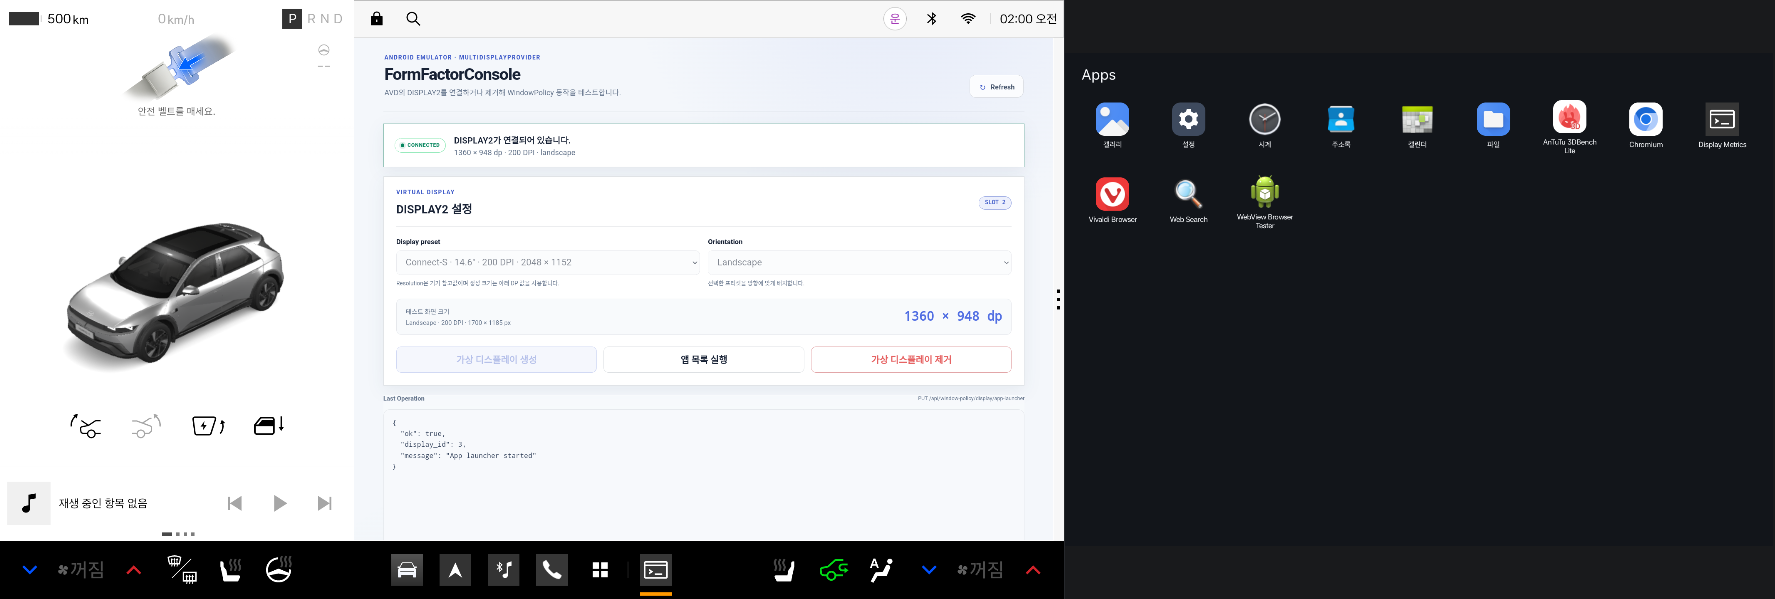This screenshot has width=1775, height=599.
Task: Click the lock icon in top bar
Action: (377, 18)
